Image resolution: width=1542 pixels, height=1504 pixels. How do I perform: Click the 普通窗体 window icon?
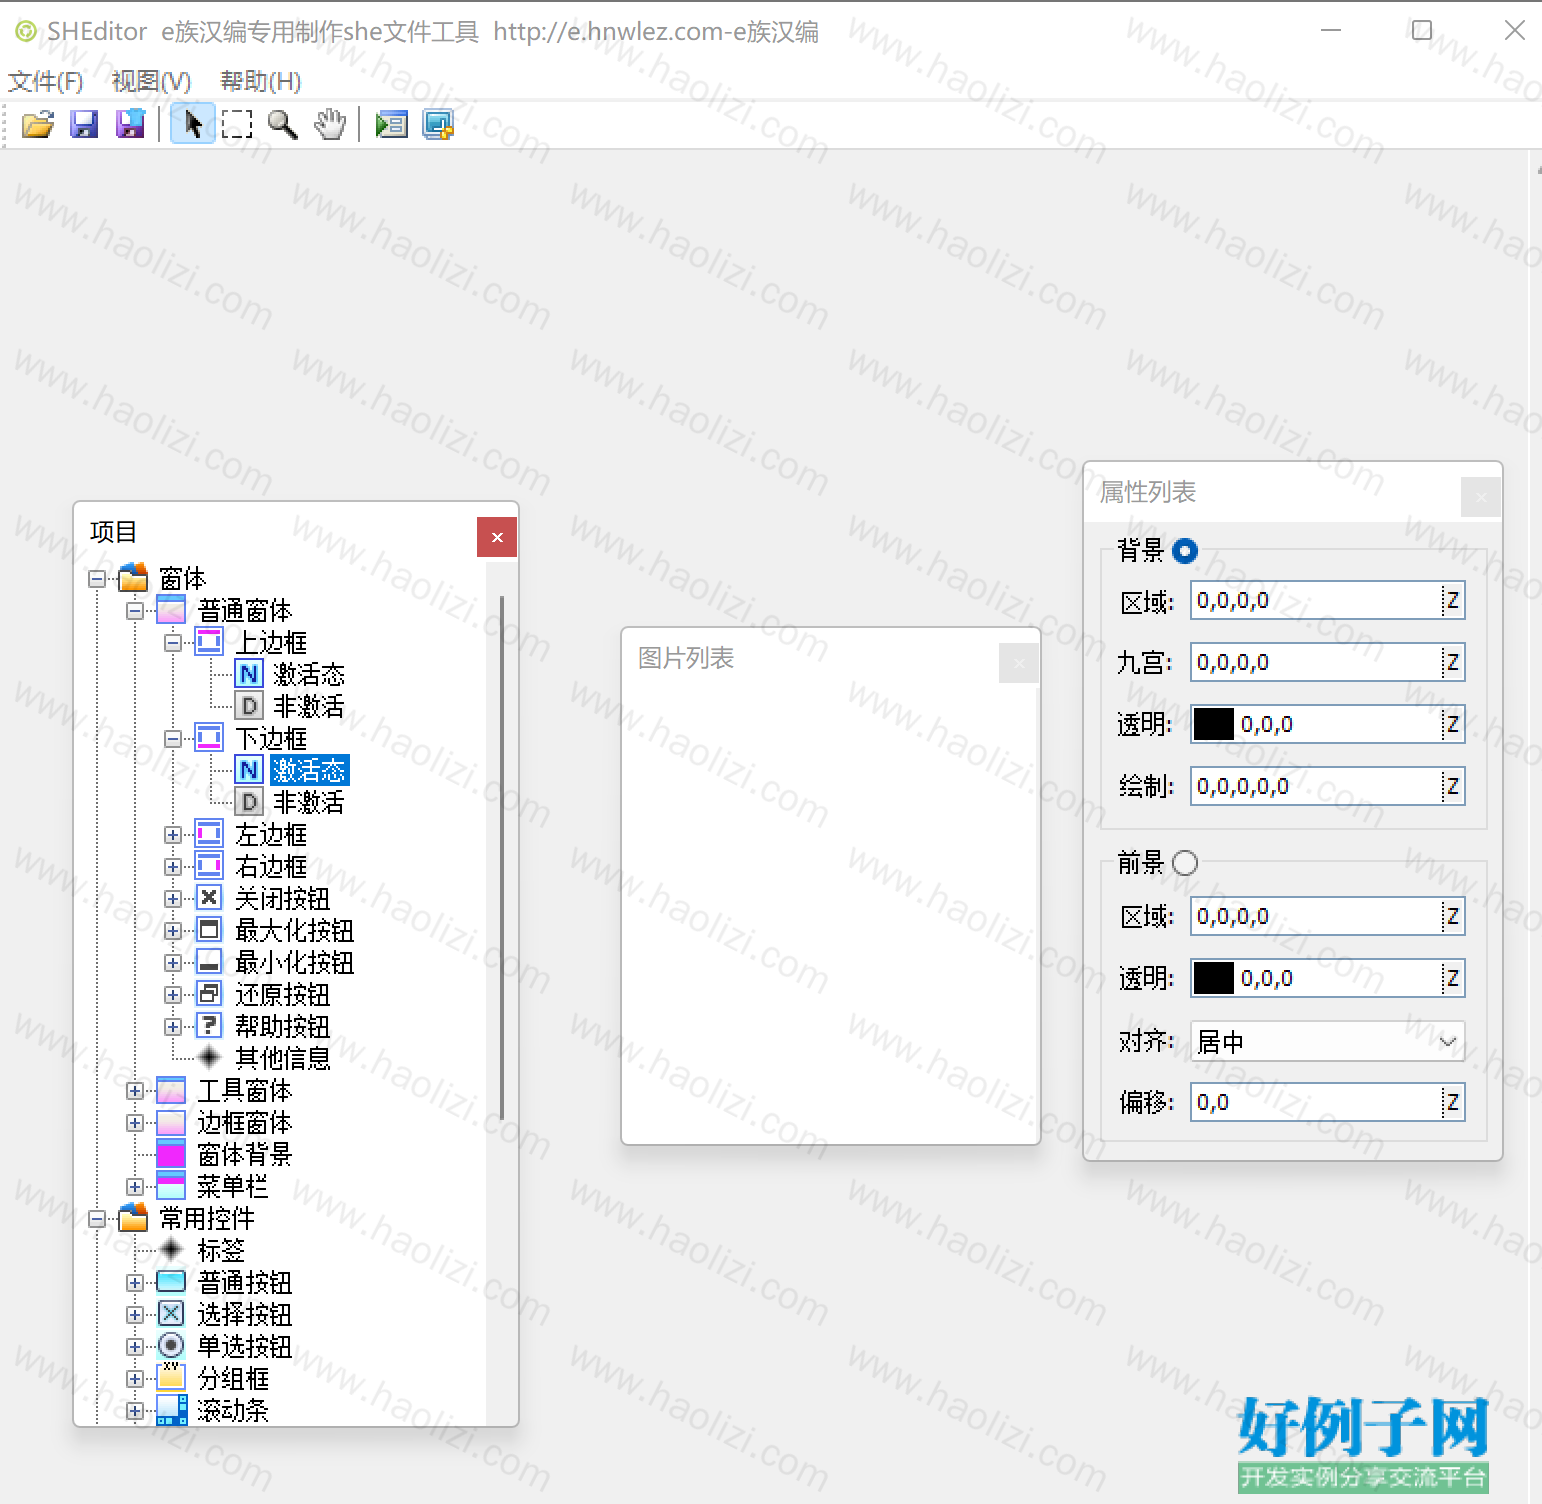pos(171,610)
